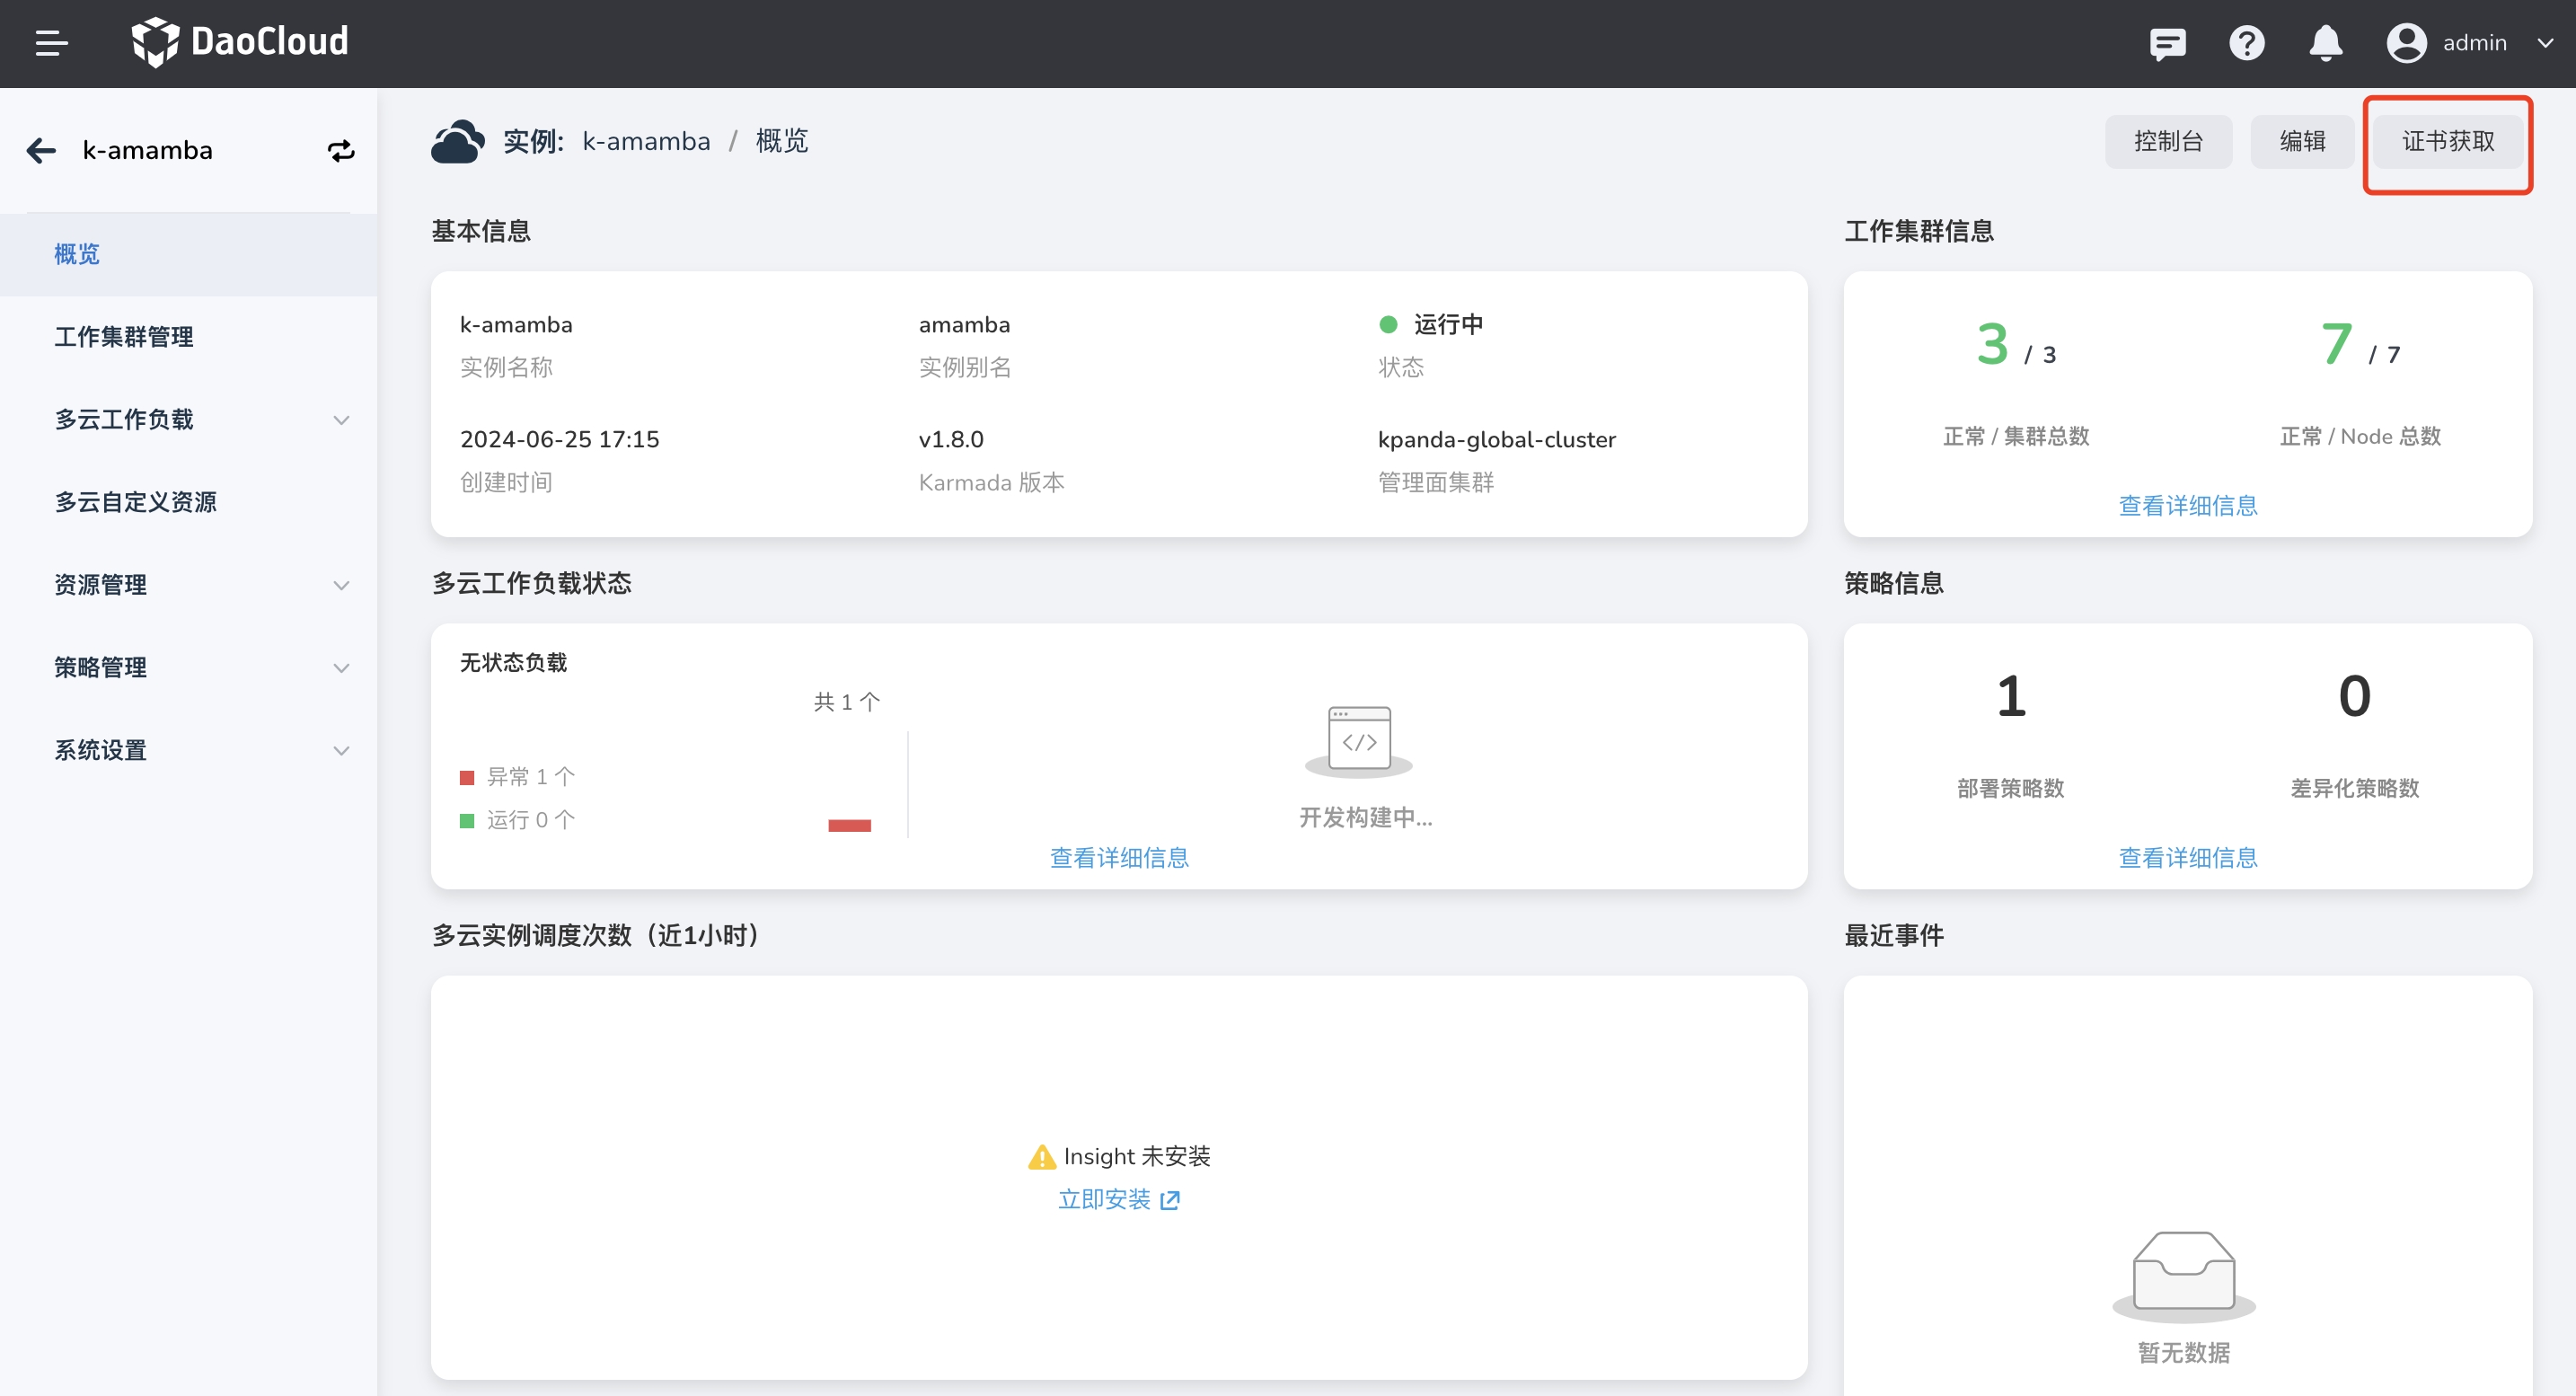2576x1396 pixels.
Task: Expand 策略管理 sidebar section
Action: [x=341, y=668]
